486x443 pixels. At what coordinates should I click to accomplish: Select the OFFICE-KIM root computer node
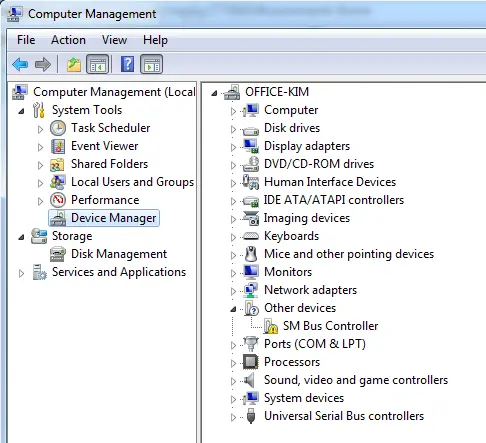pos(277,92)
